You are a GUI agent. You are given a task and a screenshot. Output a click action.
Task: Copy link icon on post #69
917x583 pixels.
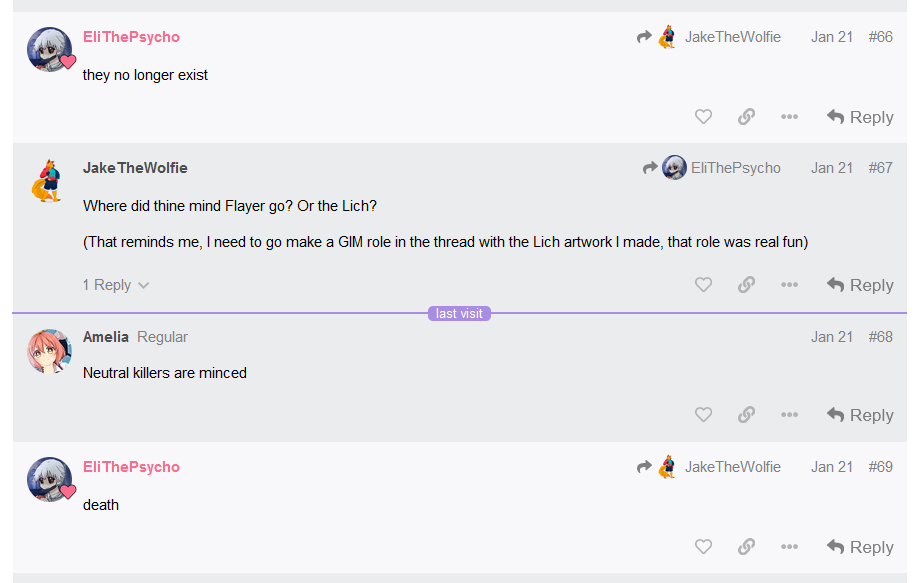(x=746, y=547)
